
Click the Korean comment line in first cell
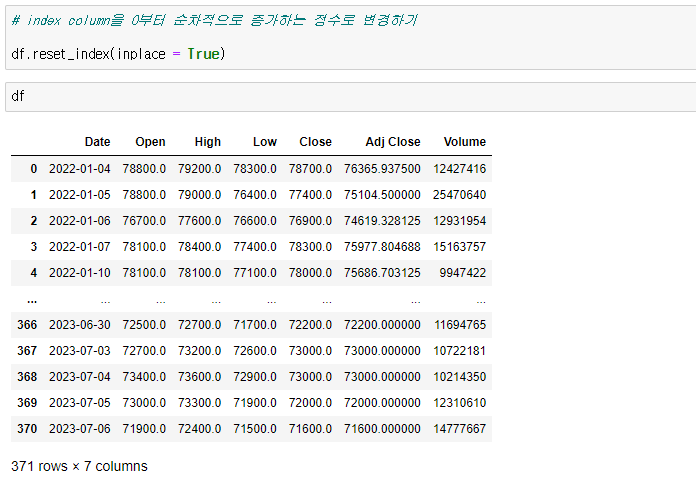[214, 20]
